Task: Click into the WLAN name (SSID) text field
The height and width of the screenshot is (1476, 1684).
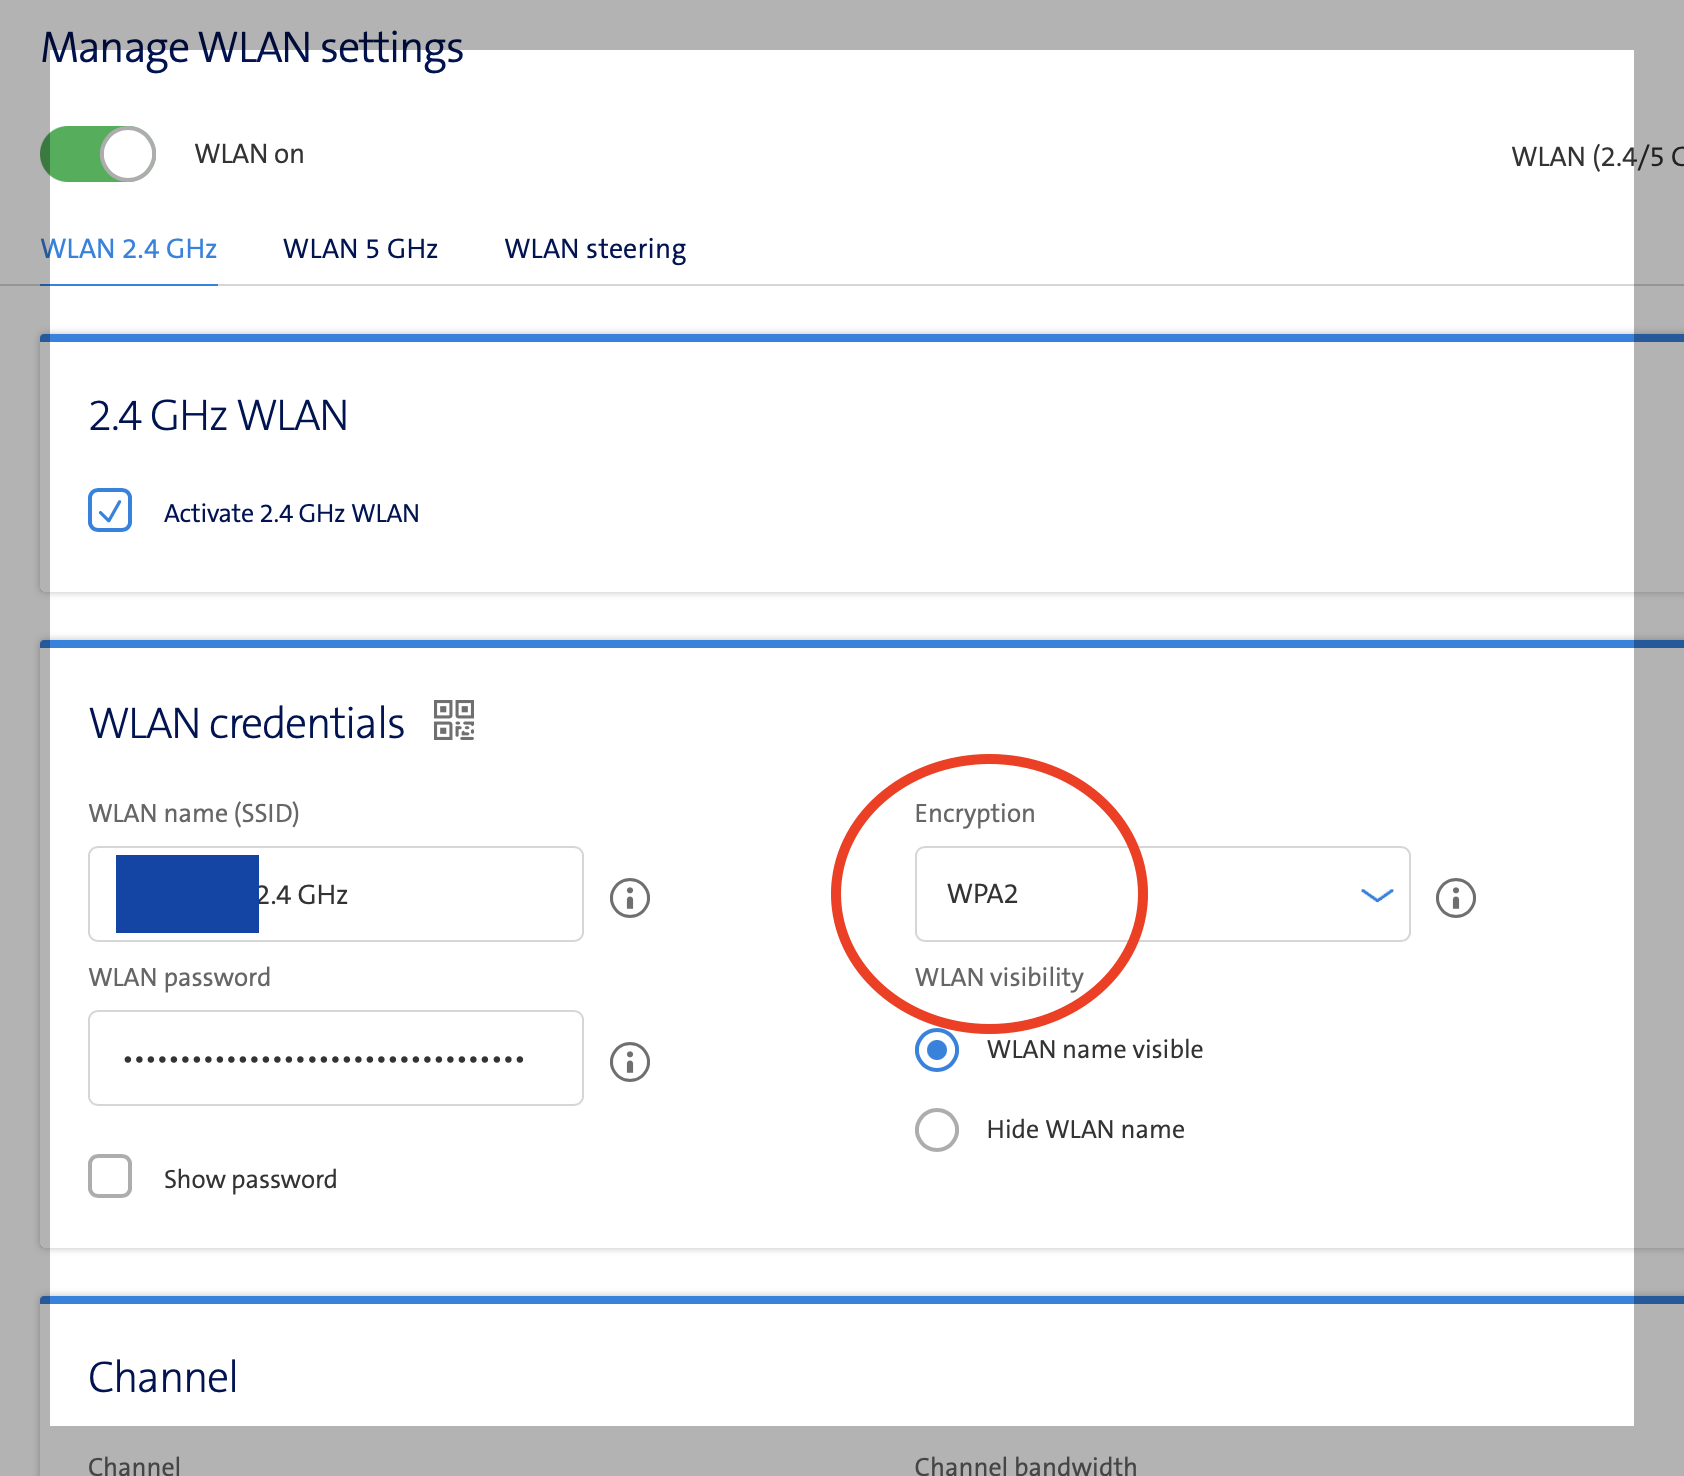Action: pyautogui.click(x=420, y=894)
